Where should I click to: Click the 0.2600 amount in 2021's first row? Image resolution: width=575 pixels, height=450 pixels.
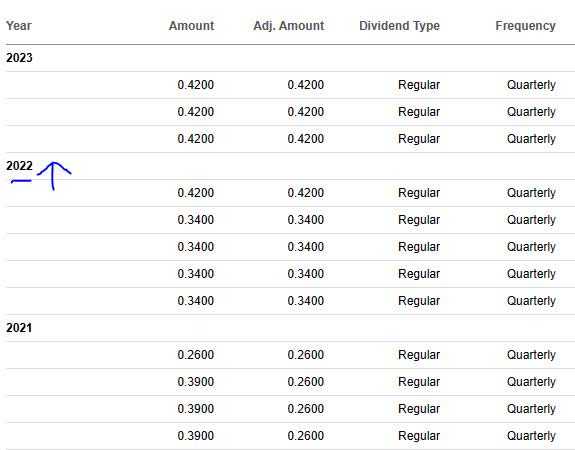[195, 355]
